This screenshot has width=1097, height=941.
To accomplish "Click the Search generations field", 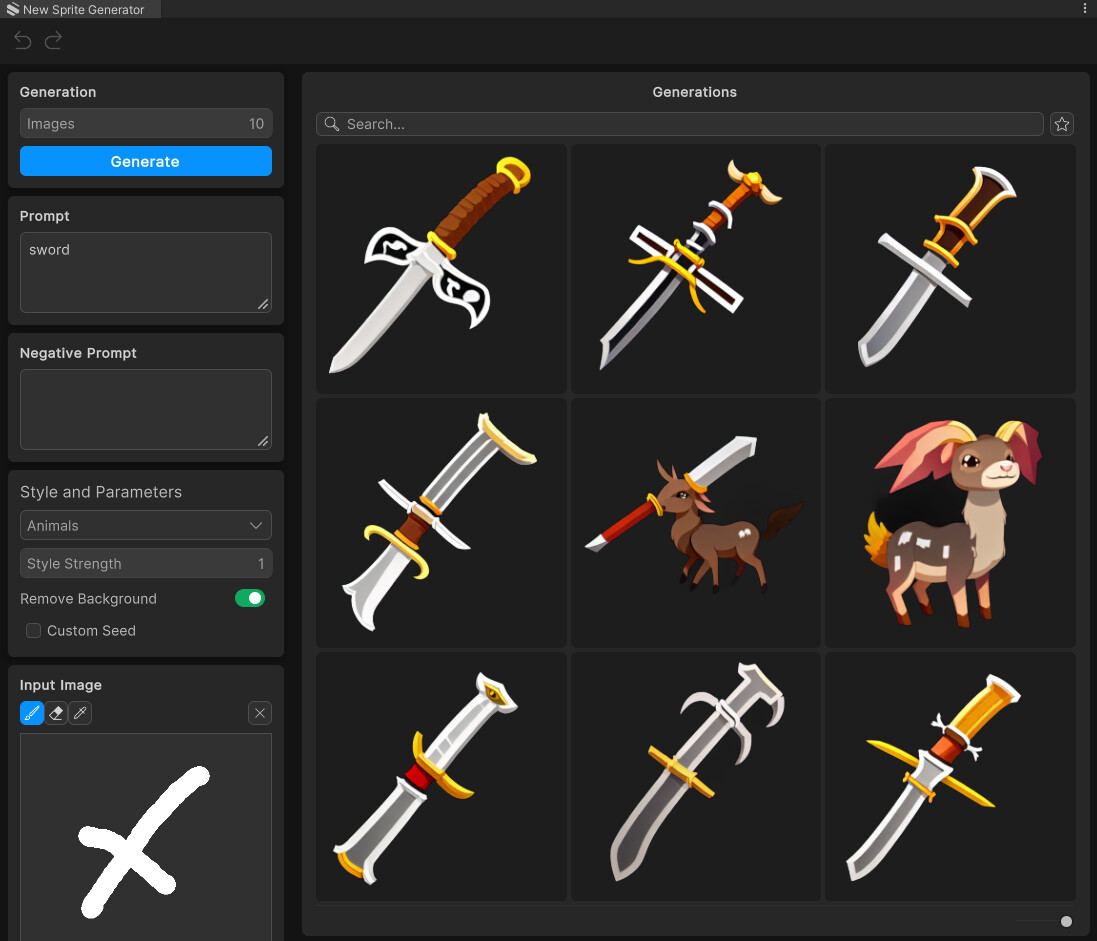I will pos(680,123).
